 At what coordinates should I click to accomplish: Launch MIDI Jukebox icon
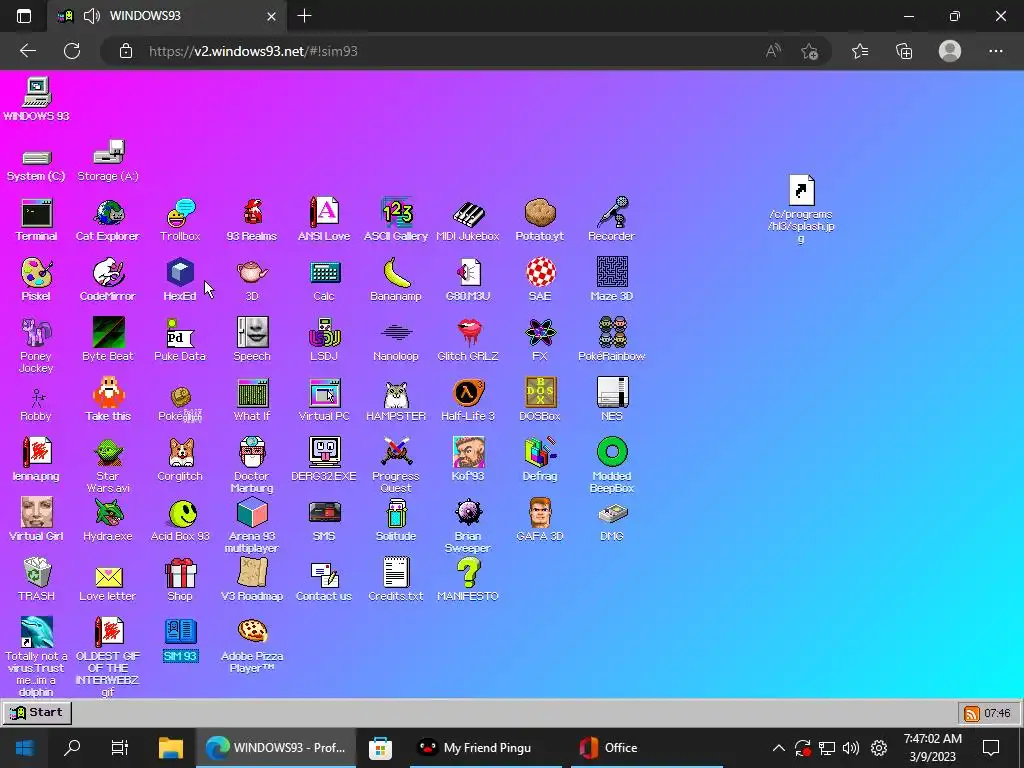[x=468, y=220]
